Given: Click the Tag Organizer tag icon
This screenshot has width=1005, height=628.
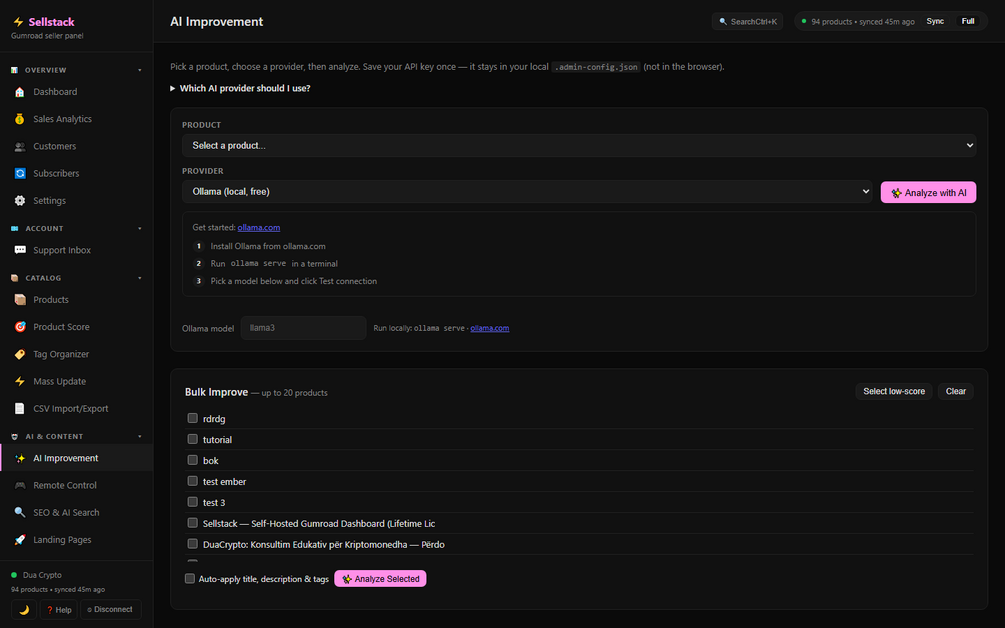Looking at the screenshot, I should 20,354.
